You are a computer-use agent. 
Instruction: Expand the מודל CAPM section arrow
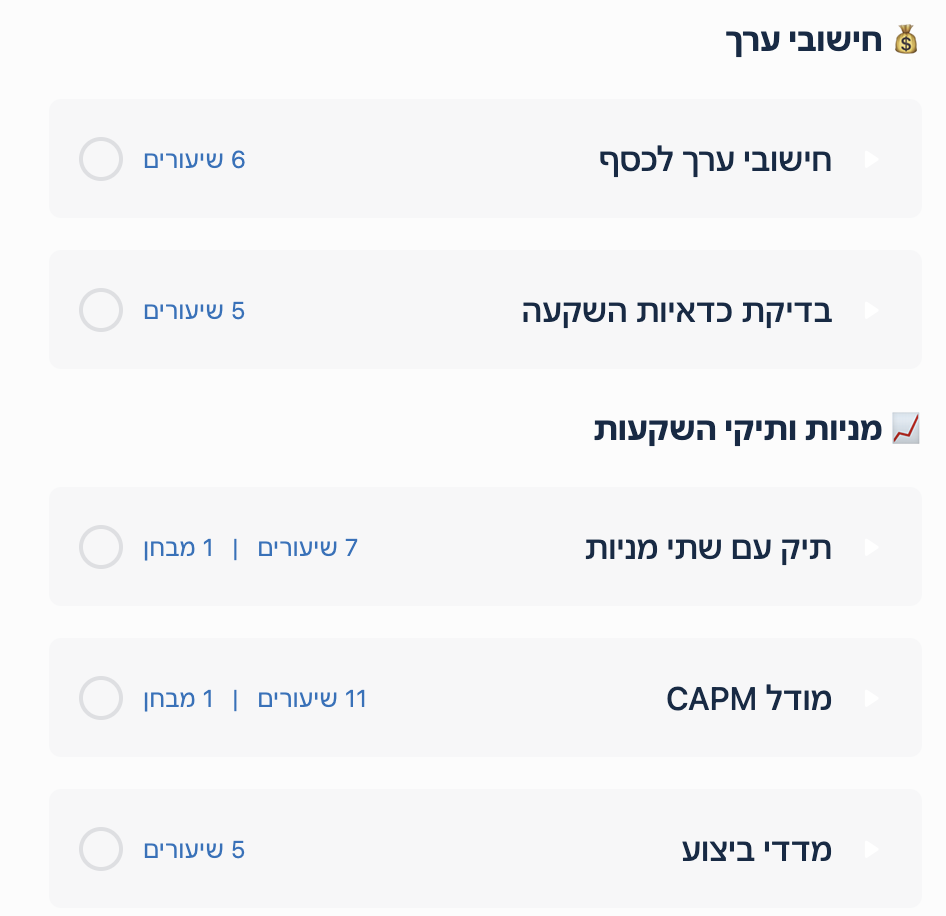click(871, 699)
